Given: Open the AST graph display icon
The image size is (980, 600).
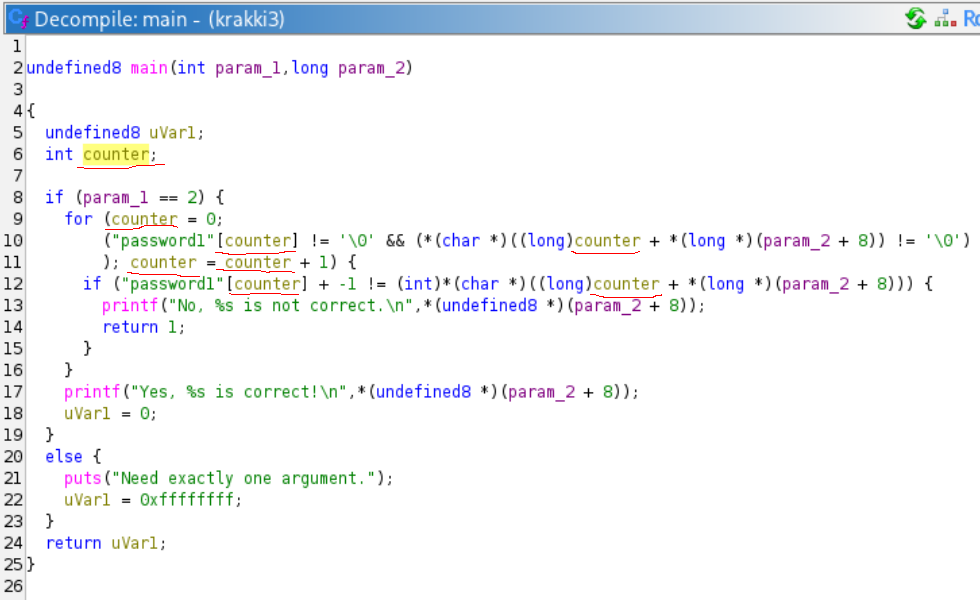Looking at the screenshot, I should coord(944,18).
